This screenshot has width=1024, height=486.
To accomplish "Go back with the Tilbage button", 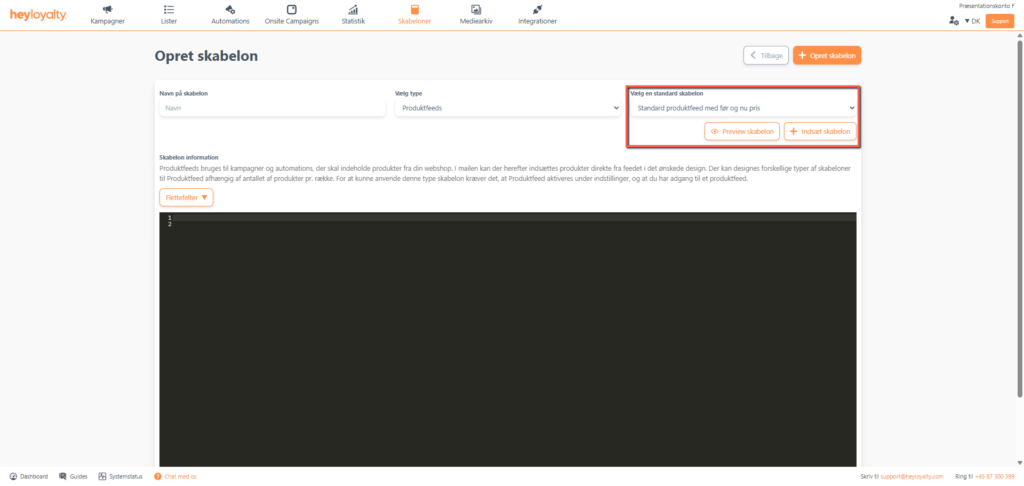I will click(765, 56).
